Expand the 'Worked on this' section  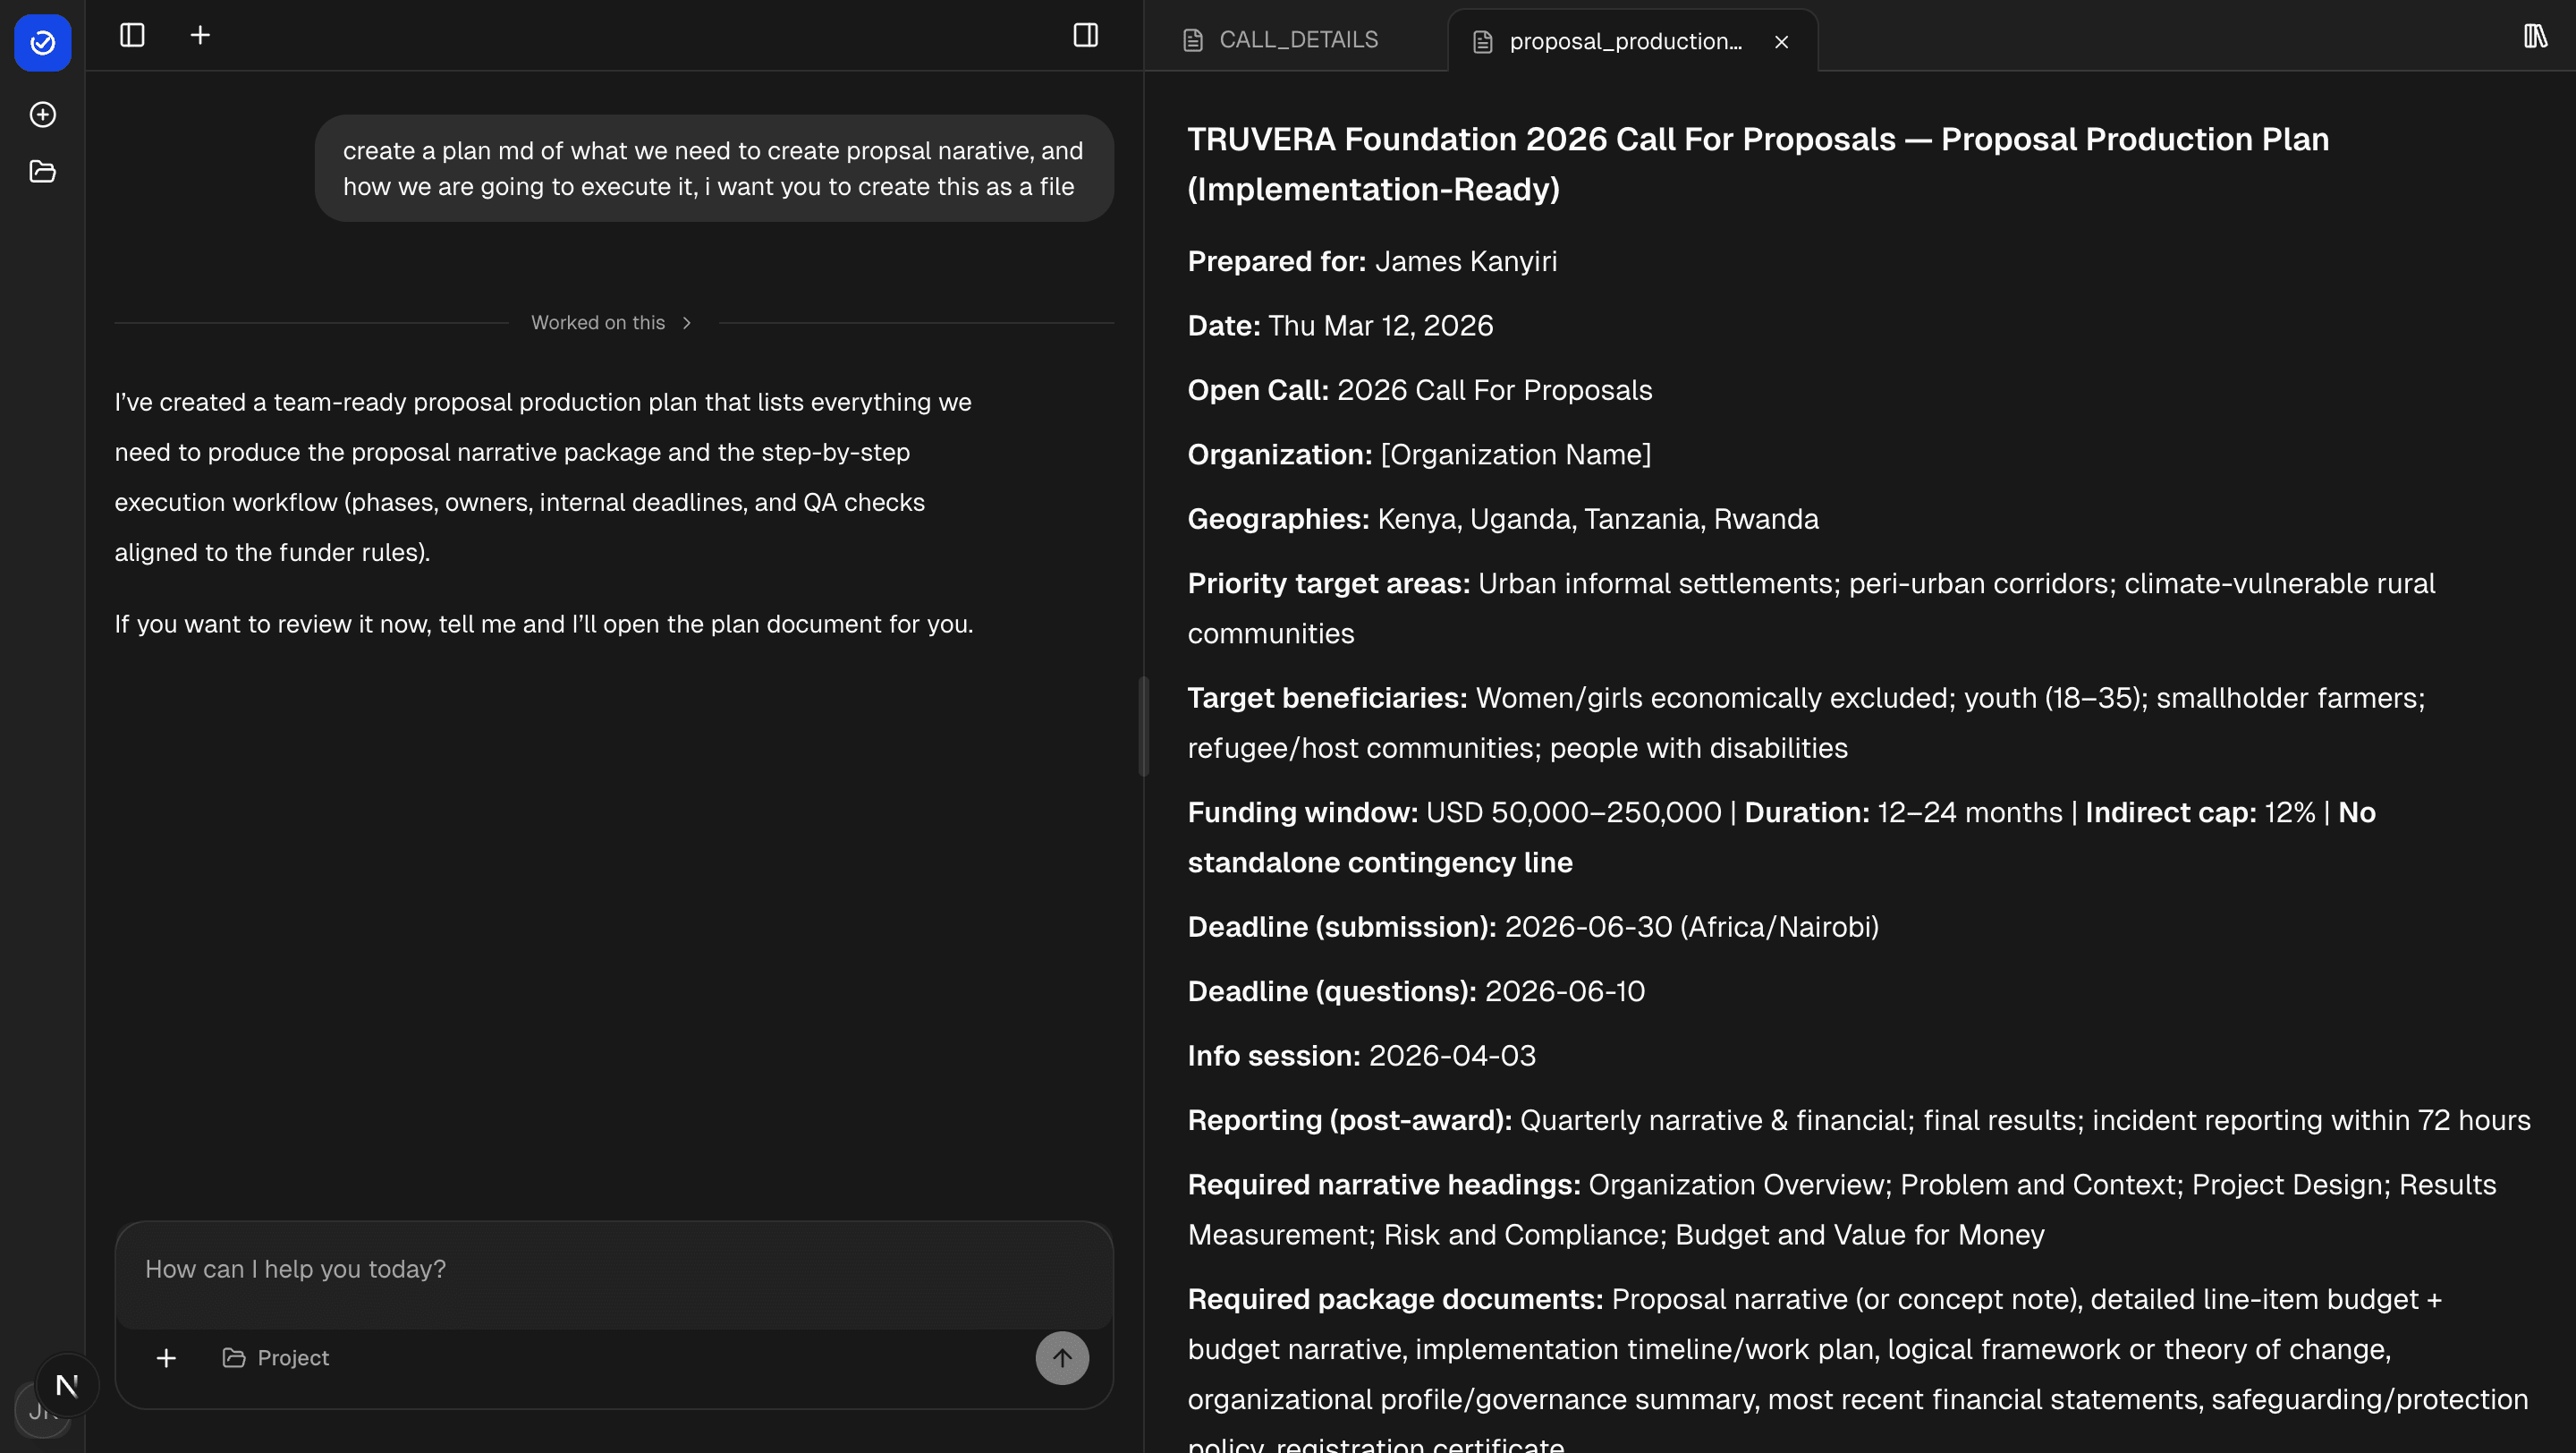point(612,323)
